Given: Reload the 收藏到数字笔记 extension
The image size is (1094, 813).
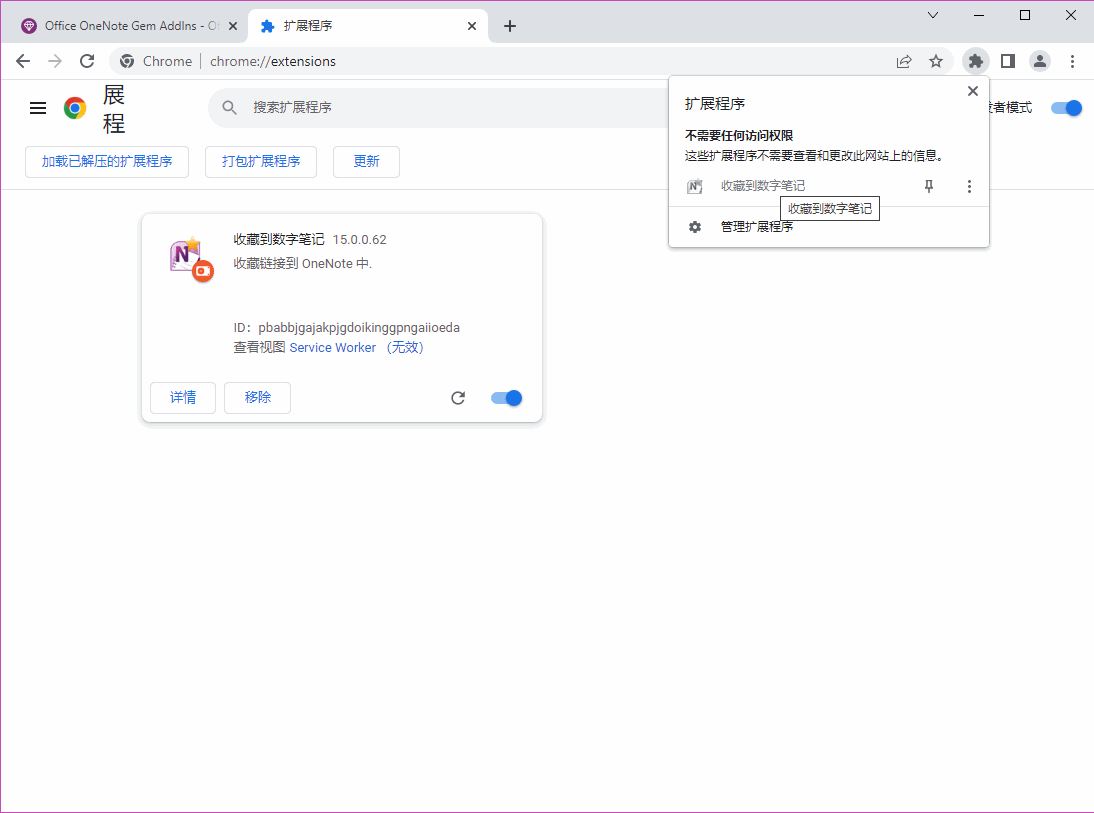Looking at the screenshot, I should click(x=458, y=398).
